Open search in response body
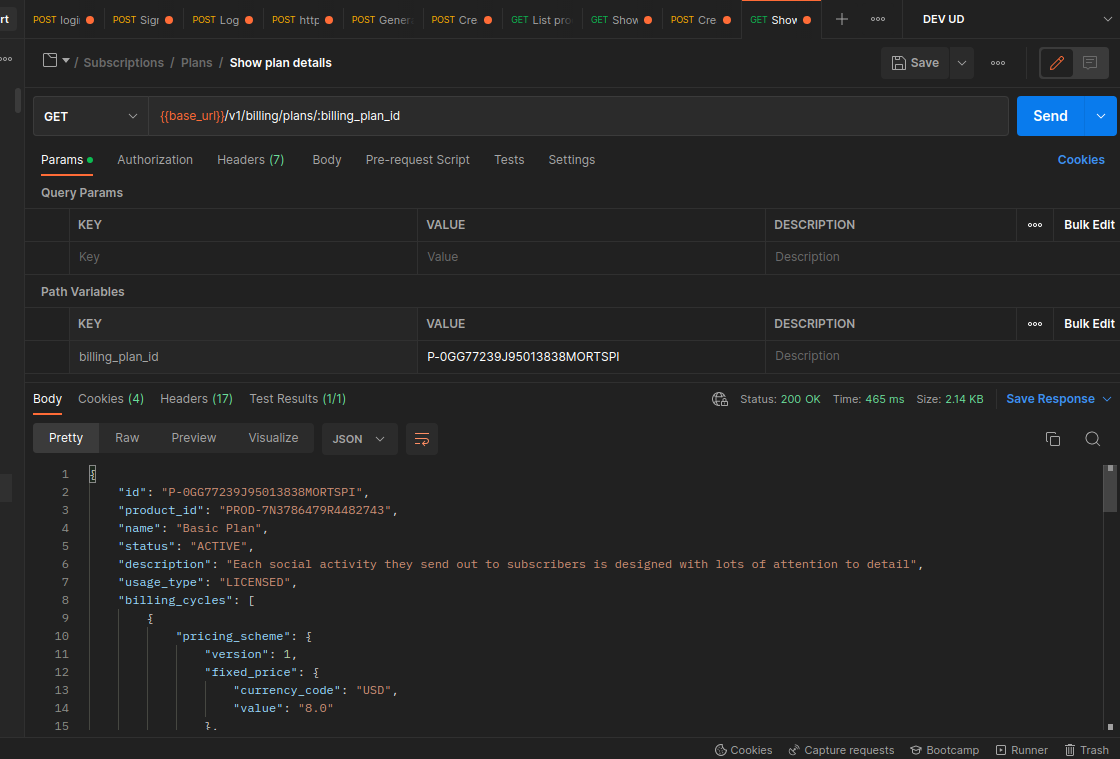The height and width of the screenshot is (759, 1120). pyautogui.click(x=1092, y=439)
